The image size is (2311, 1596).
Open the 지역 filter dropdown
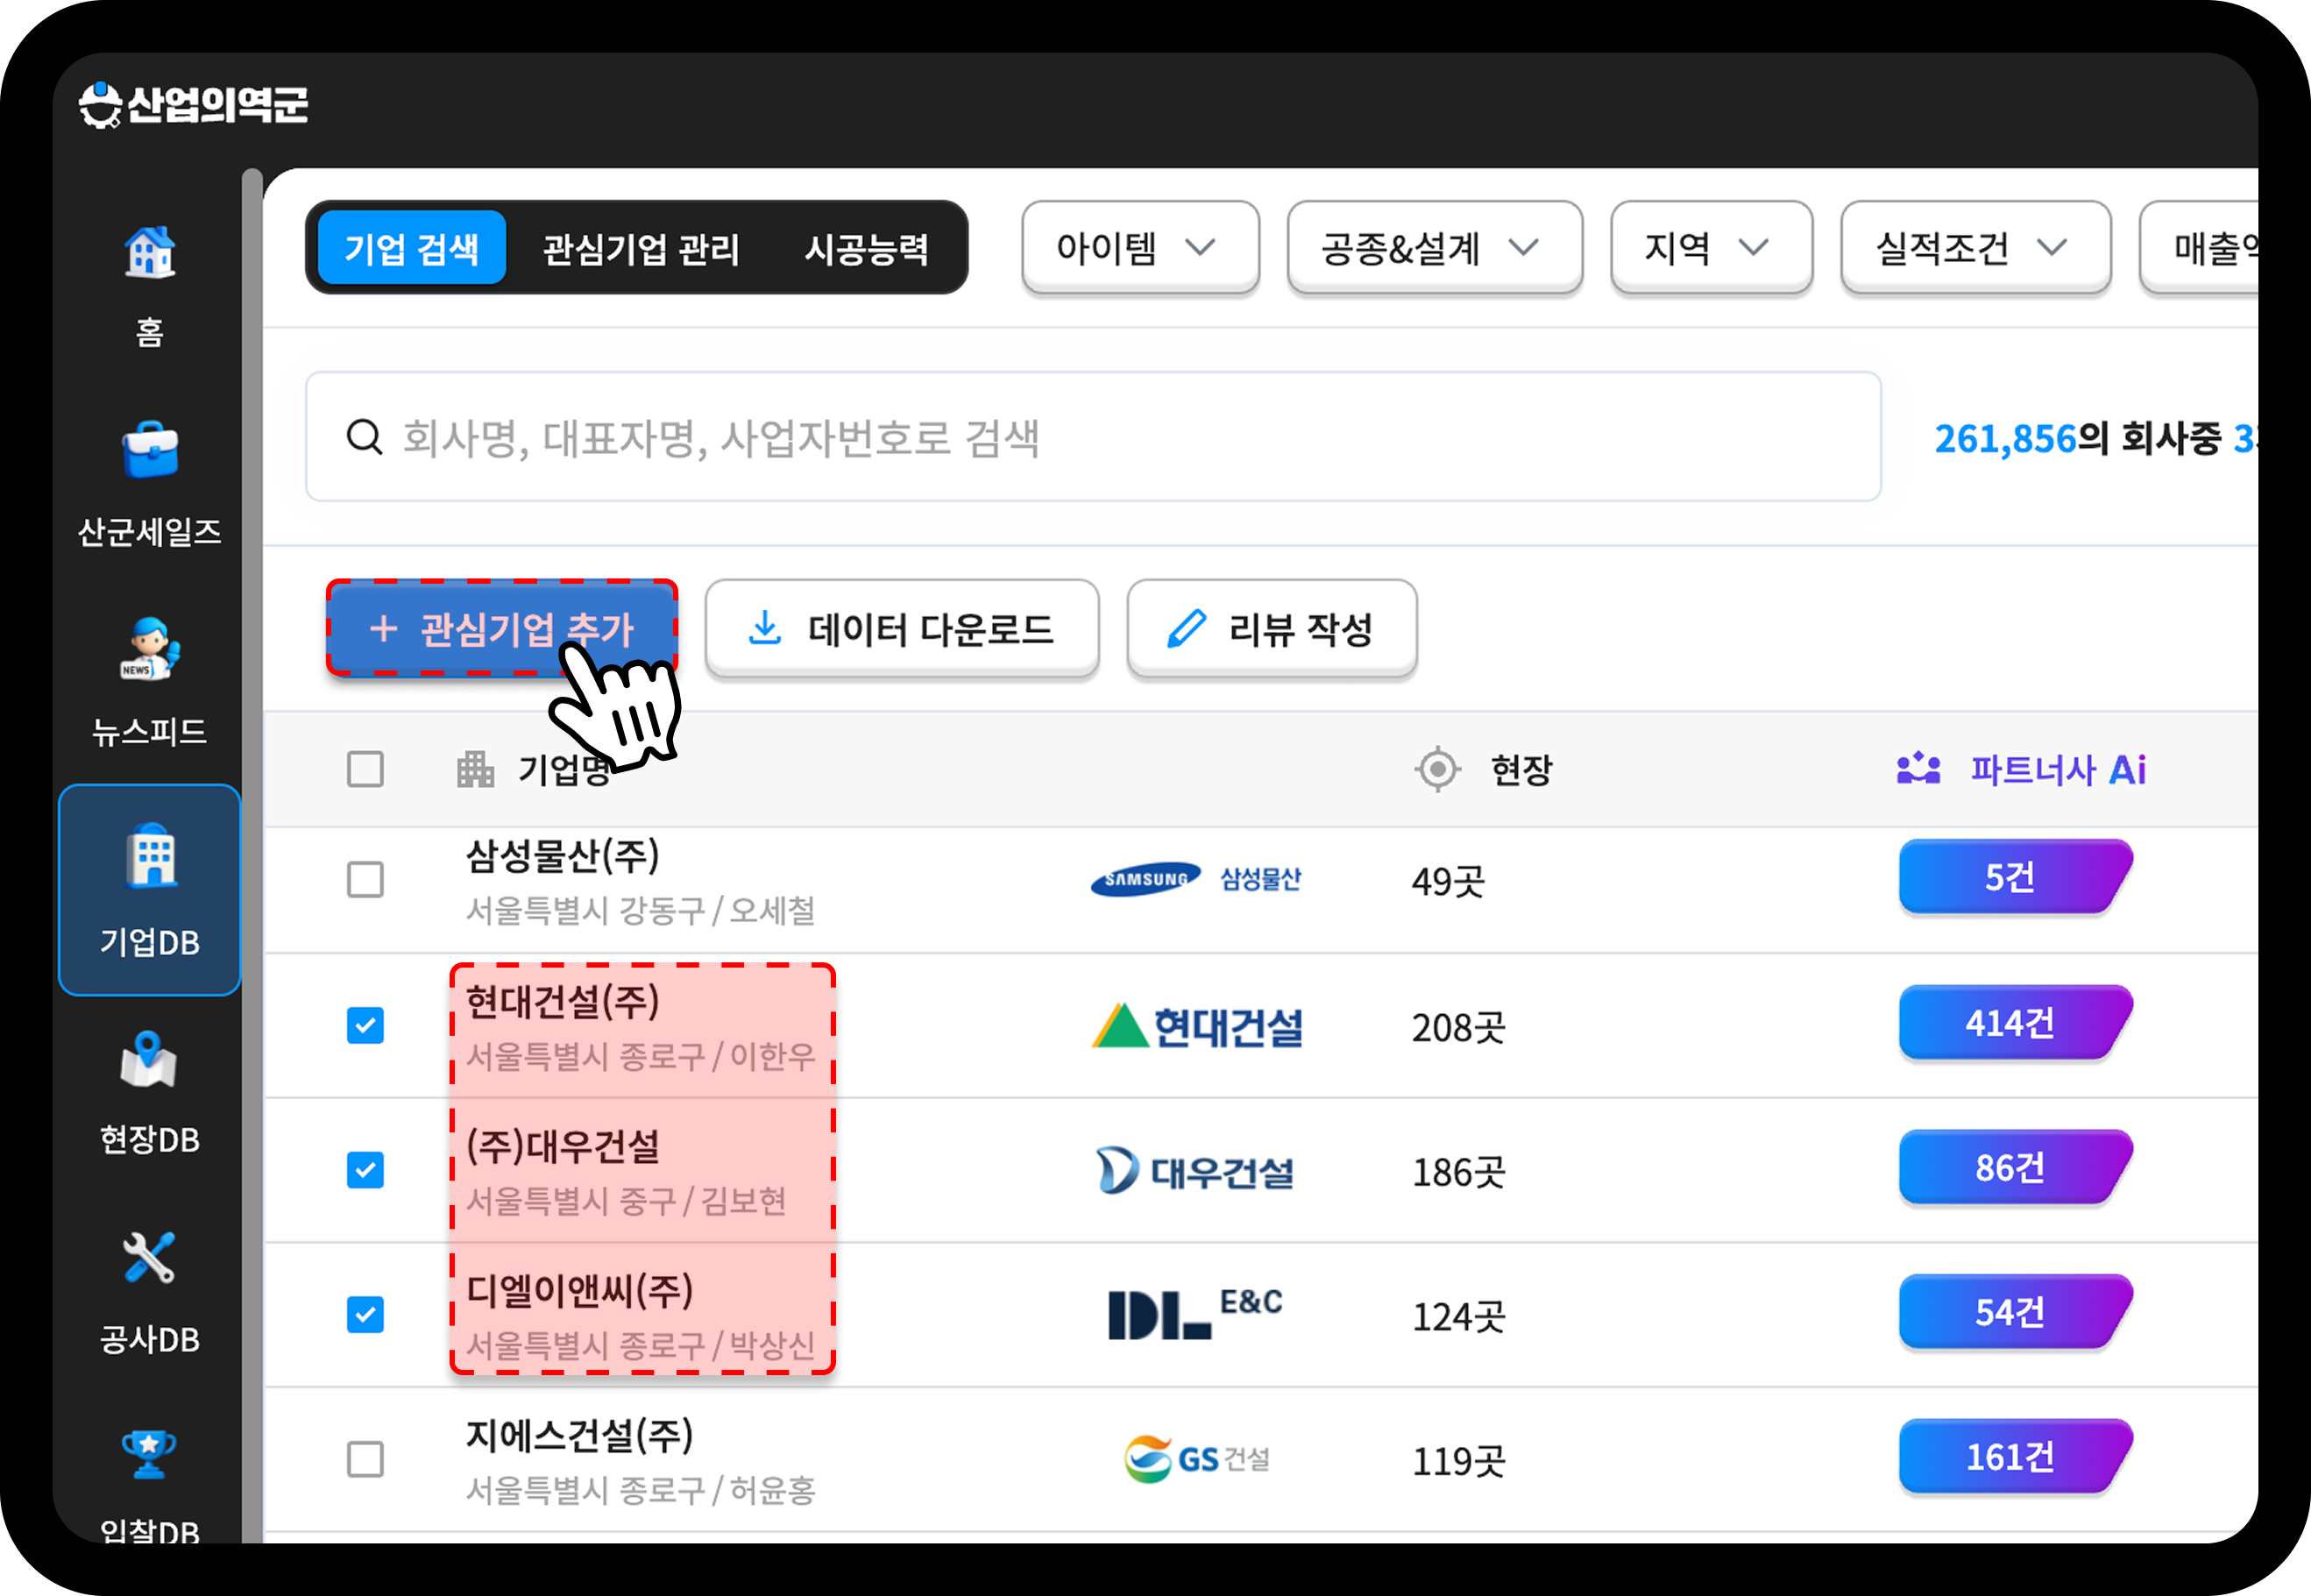pos(1712,247)
